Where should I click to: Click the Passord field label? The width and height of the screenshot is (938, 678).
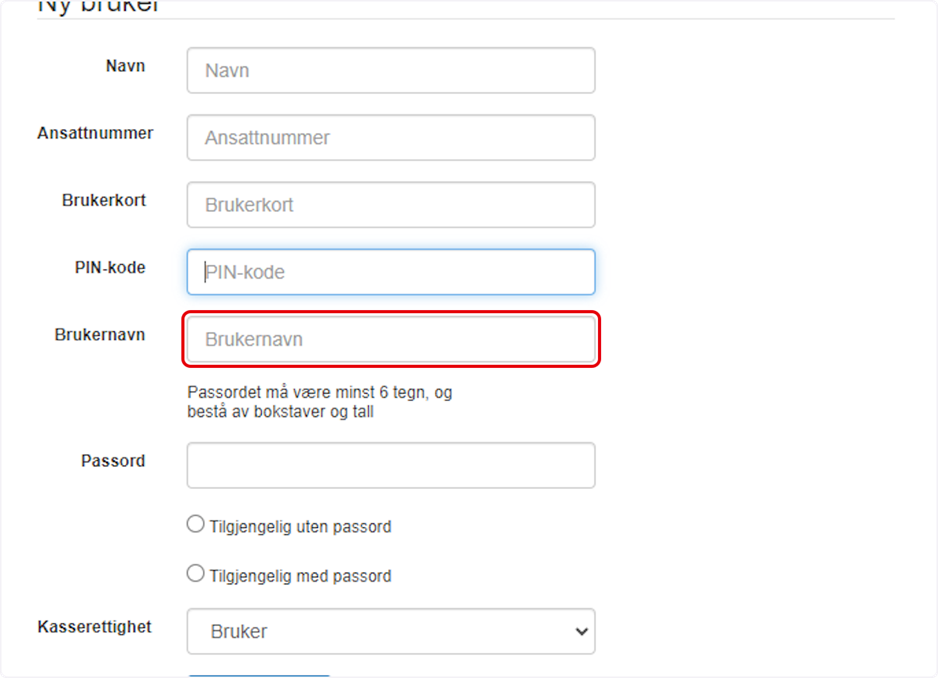click(113, 461)
